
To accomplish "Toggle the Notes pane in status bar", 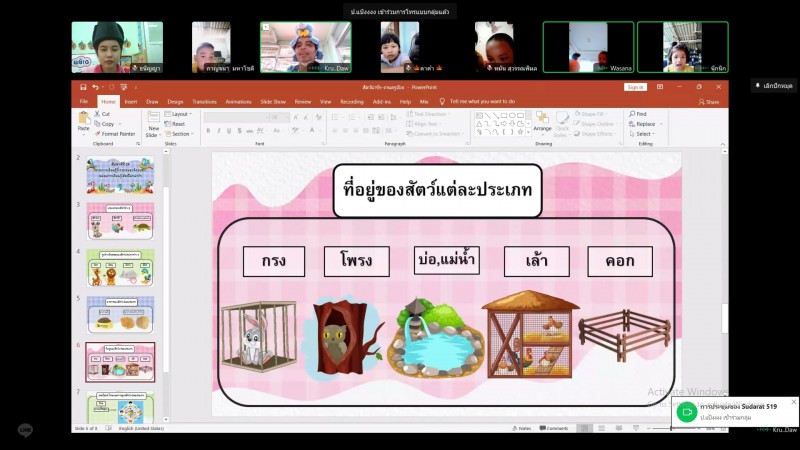I will click(522, 428).
